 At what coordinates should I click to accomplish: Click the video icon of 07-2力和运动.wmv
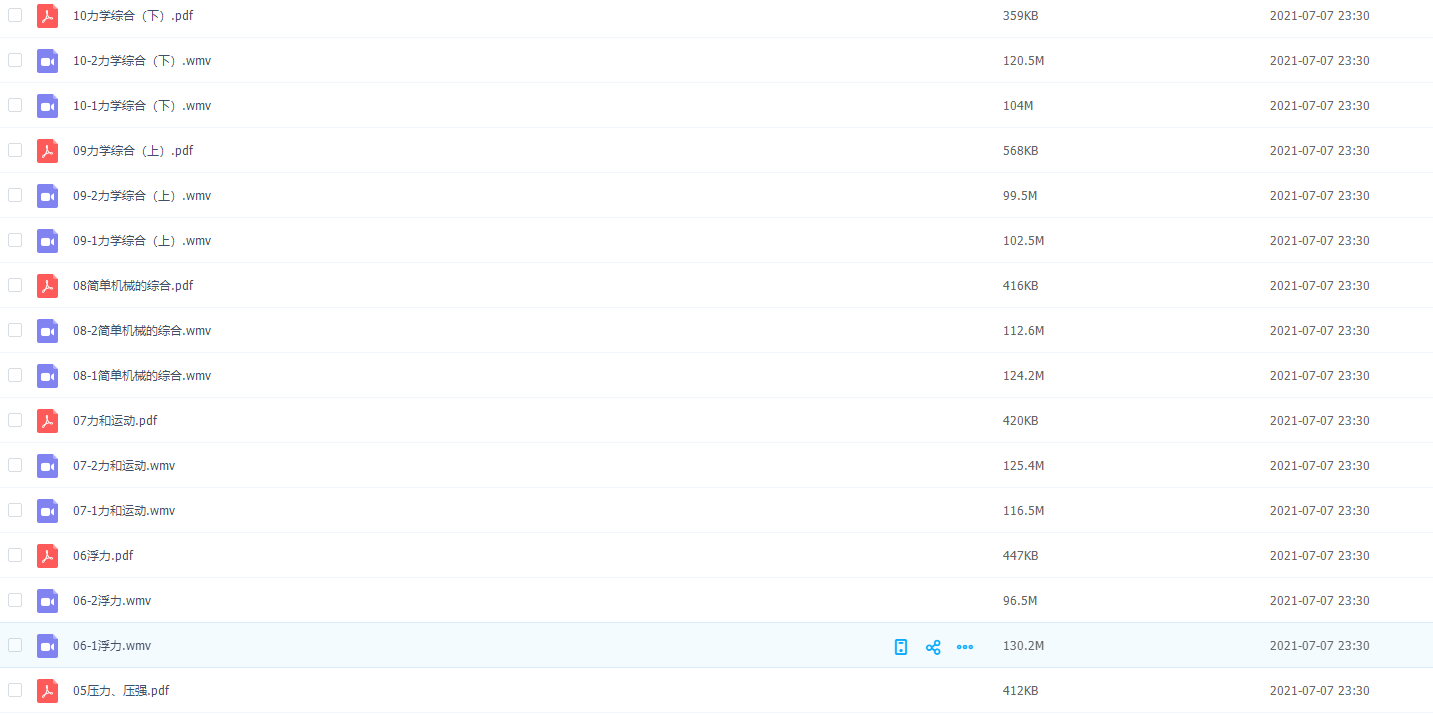(x=47, y=466)
